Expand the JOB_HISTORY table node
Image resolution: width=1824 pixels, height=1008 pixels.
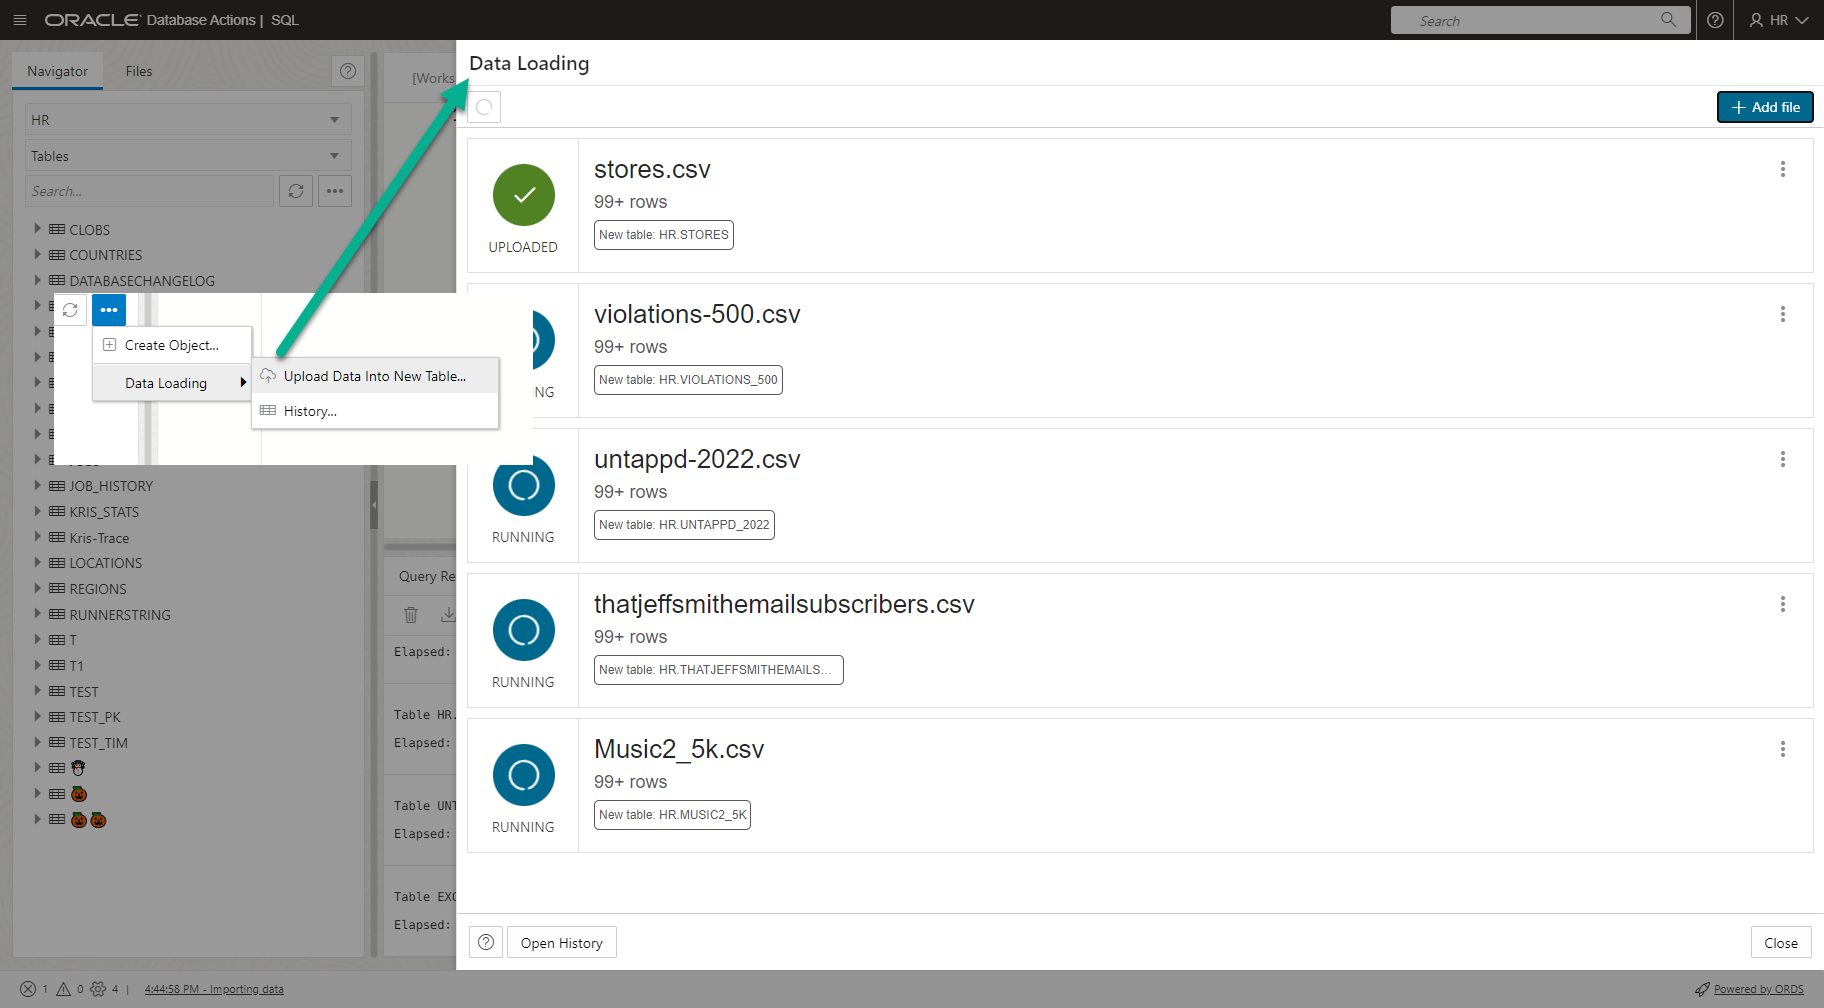(x=38, y=485)
